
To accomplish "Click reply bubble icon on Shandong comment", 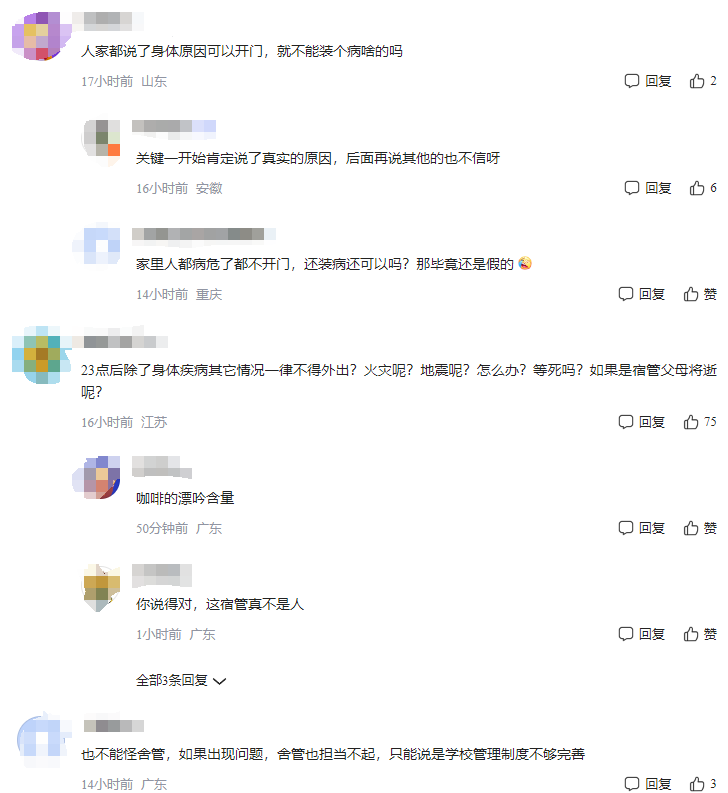I will point(631,81).
